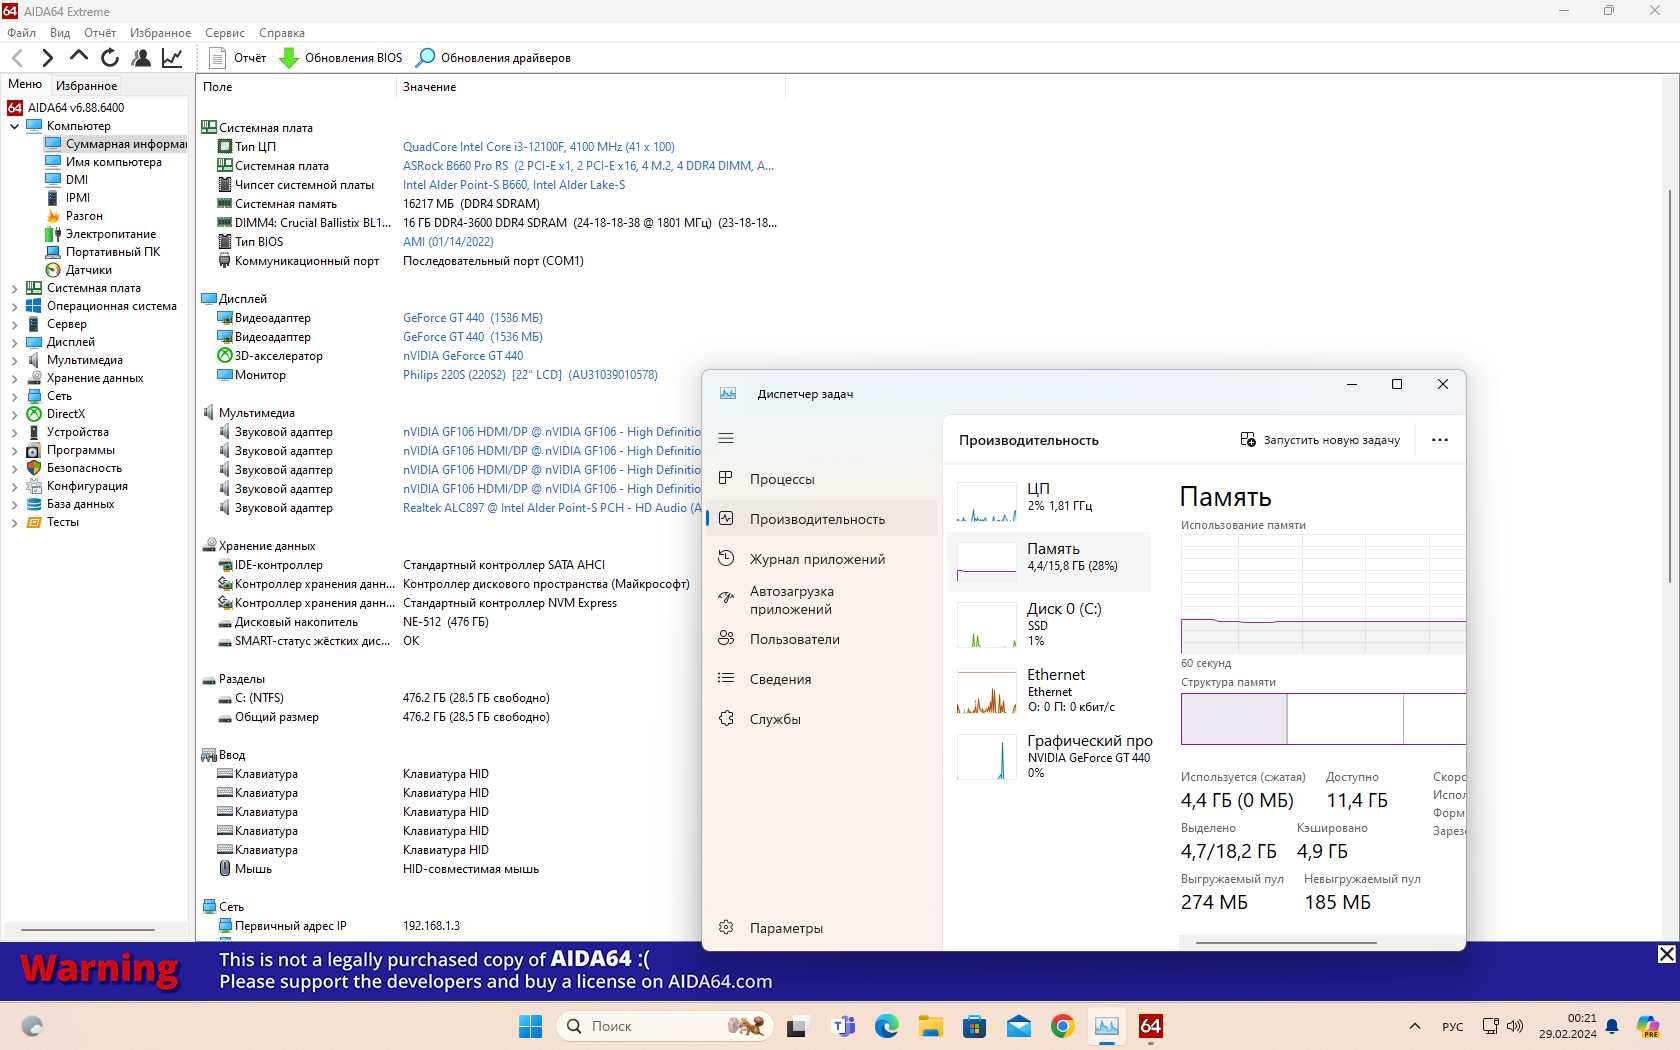Image resolution: width=1680 pixels, height=1050 pixels.
Task: Open Сведения in Task Manager
Action: [x=822, y=679]
